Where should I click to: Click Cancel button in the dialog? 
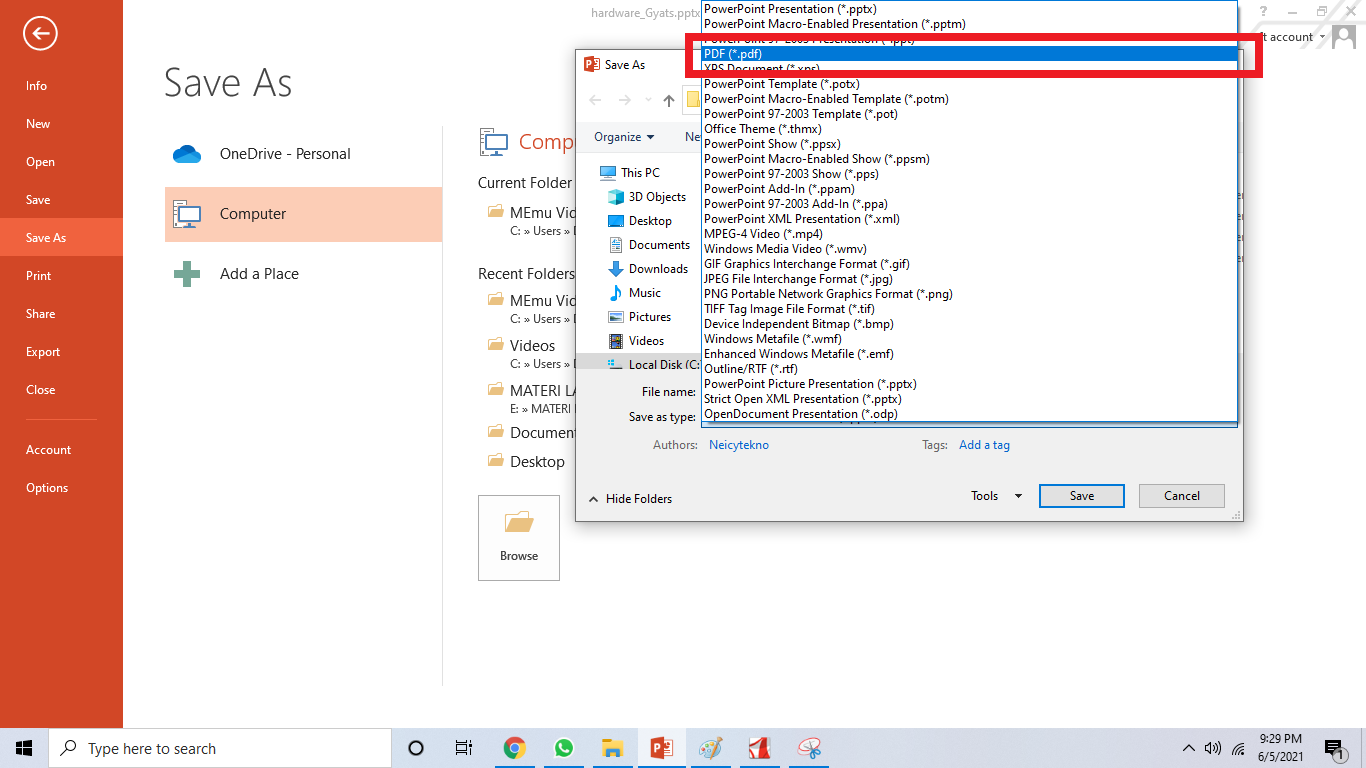[x=1182, y=496]
